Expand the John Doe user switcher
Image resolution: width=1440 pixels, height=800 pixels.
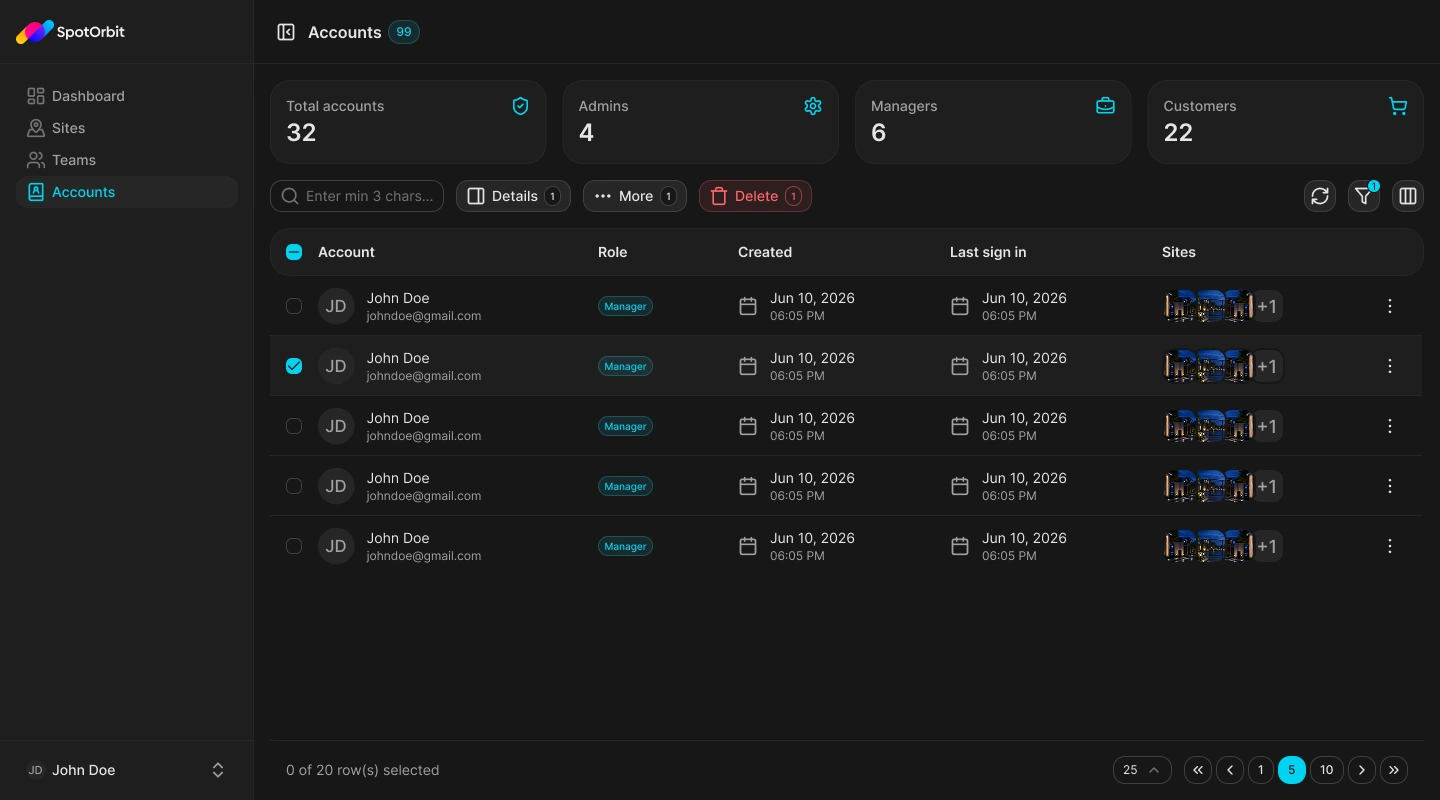coord(127,770)
